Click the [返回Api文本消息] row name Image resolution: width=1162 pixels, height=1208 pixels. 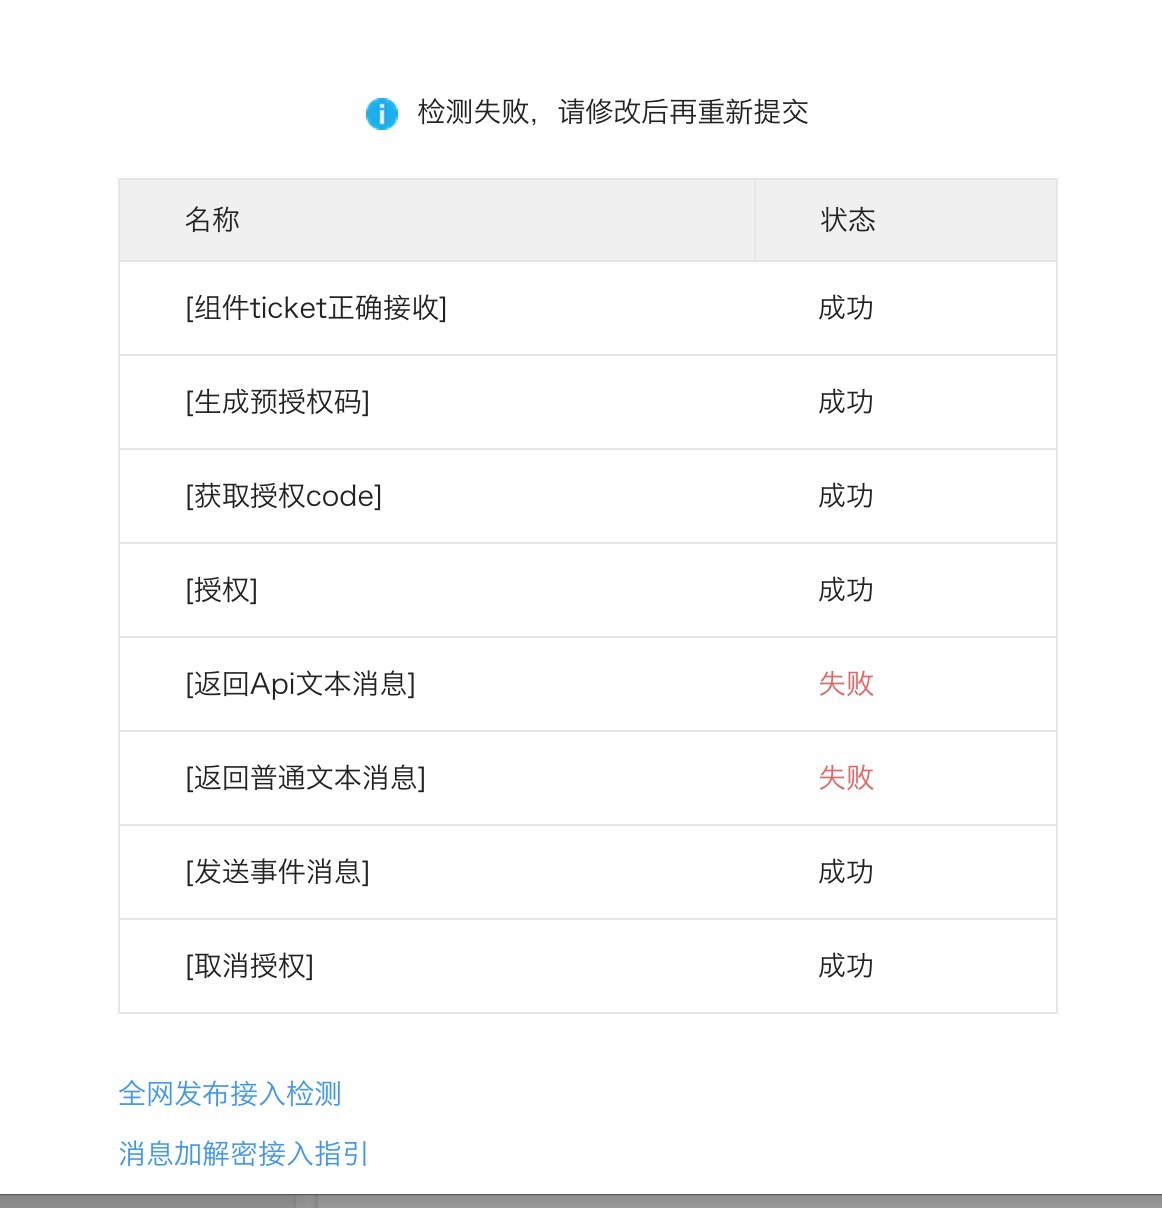[300, 684]
